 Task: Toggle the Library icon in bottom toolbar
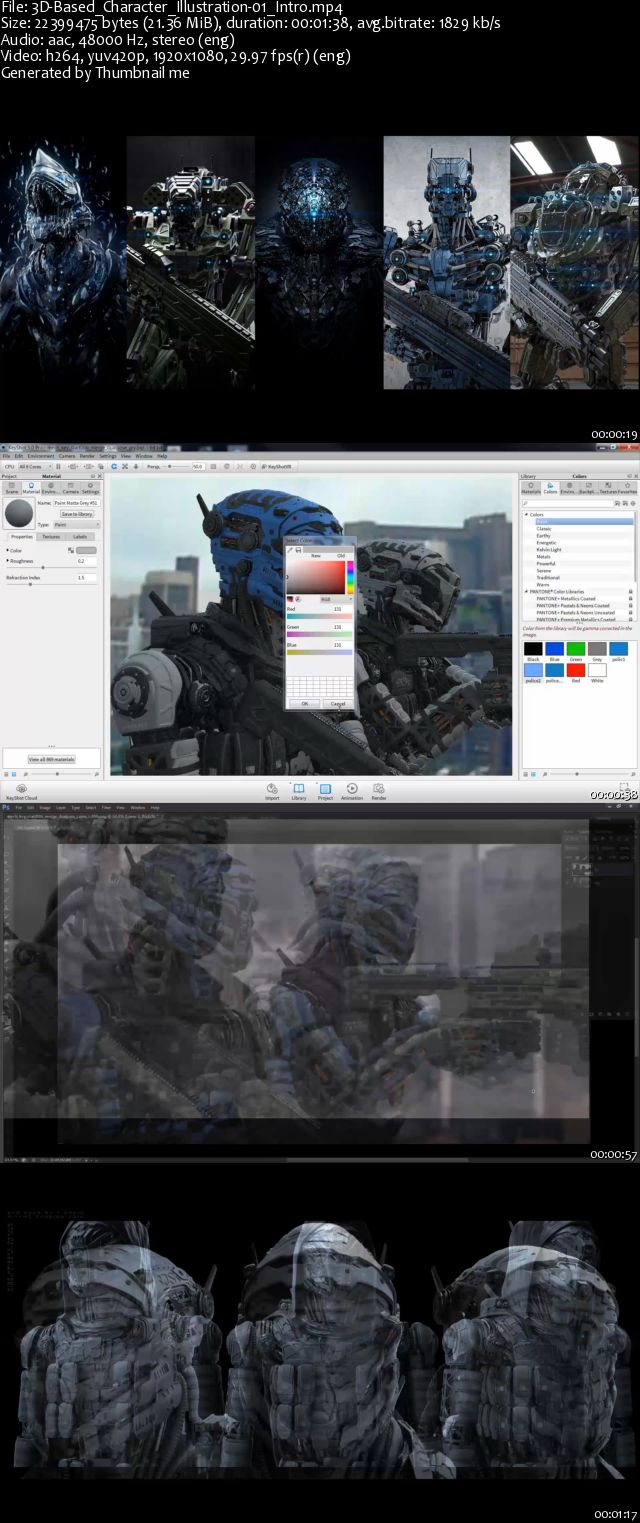[298, 791]
